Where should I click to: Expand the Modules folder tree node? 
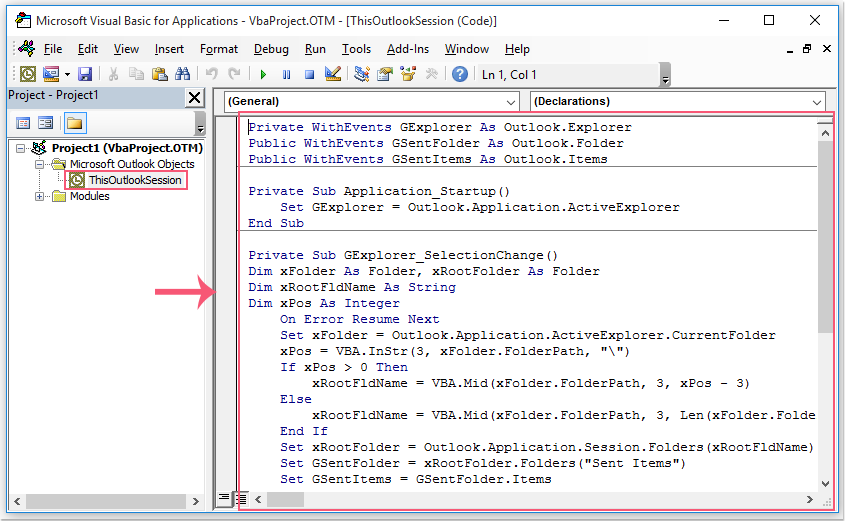41,196
